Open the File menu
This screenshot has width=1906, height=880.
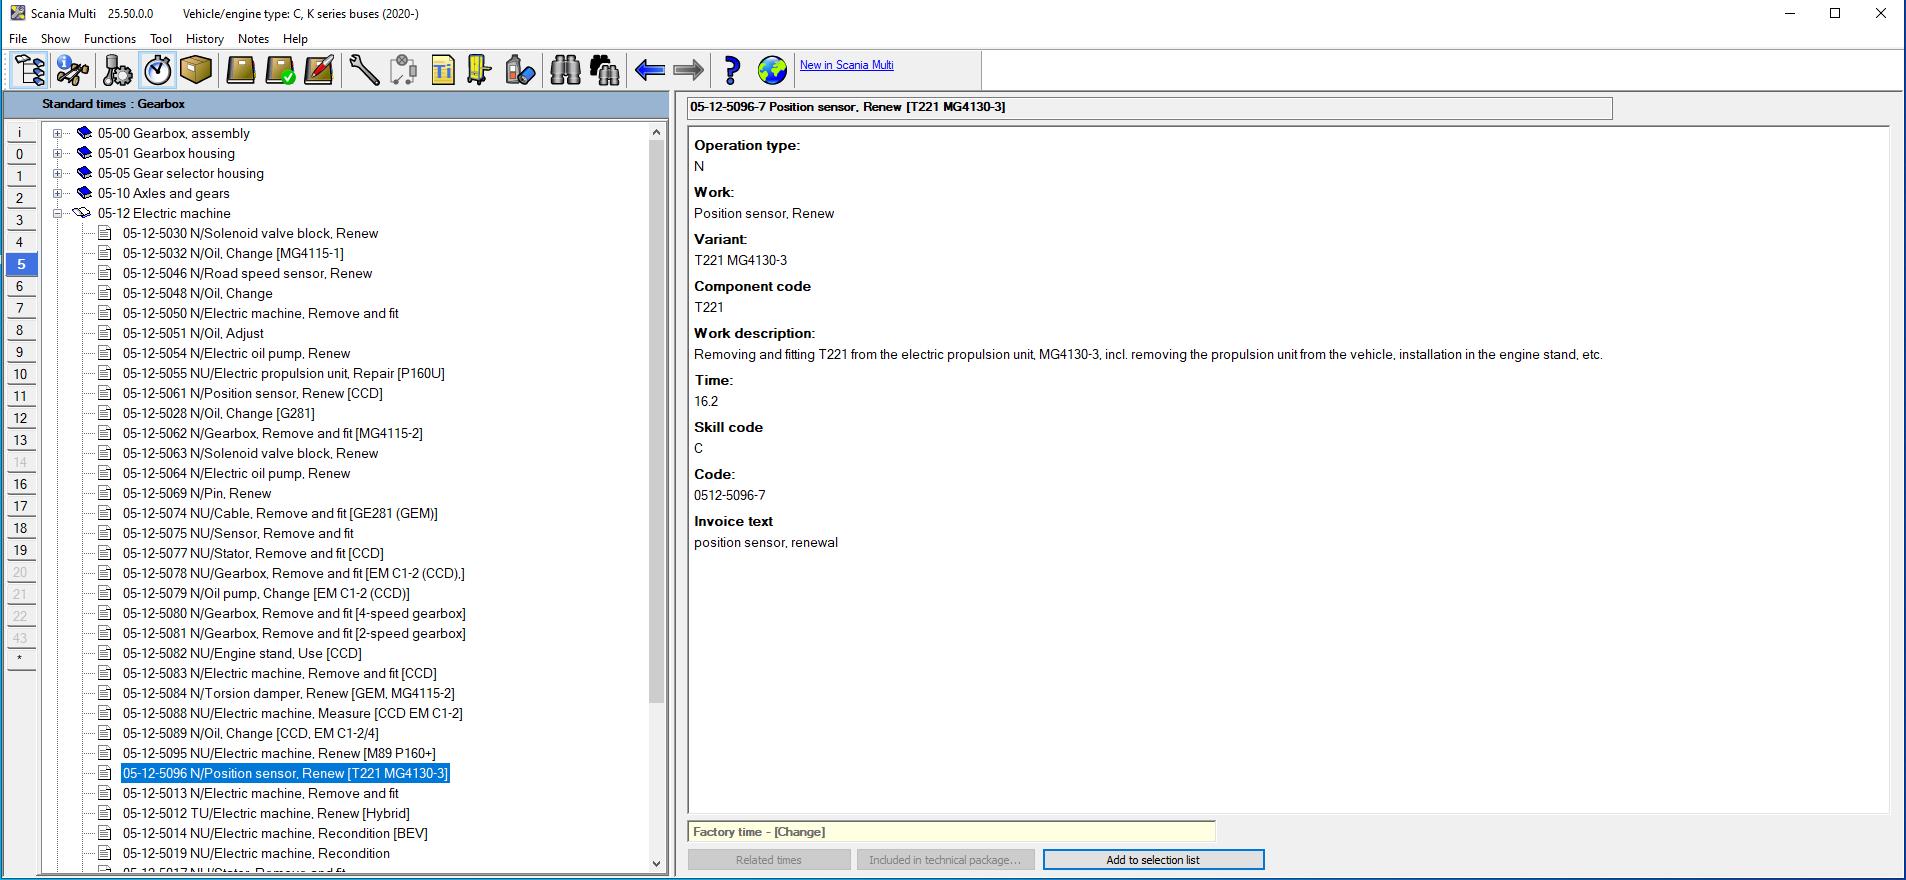(x=18, y=39)
